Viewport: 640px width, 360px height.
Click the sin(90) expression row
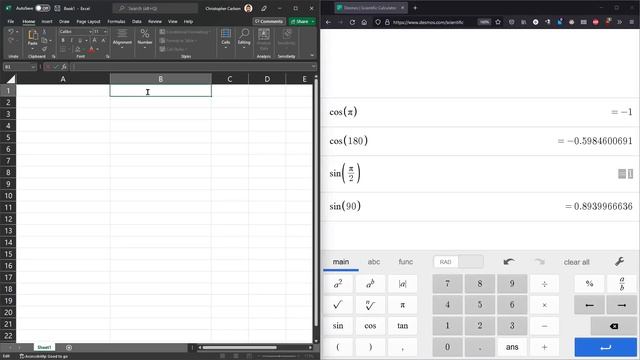coord(480,206)
